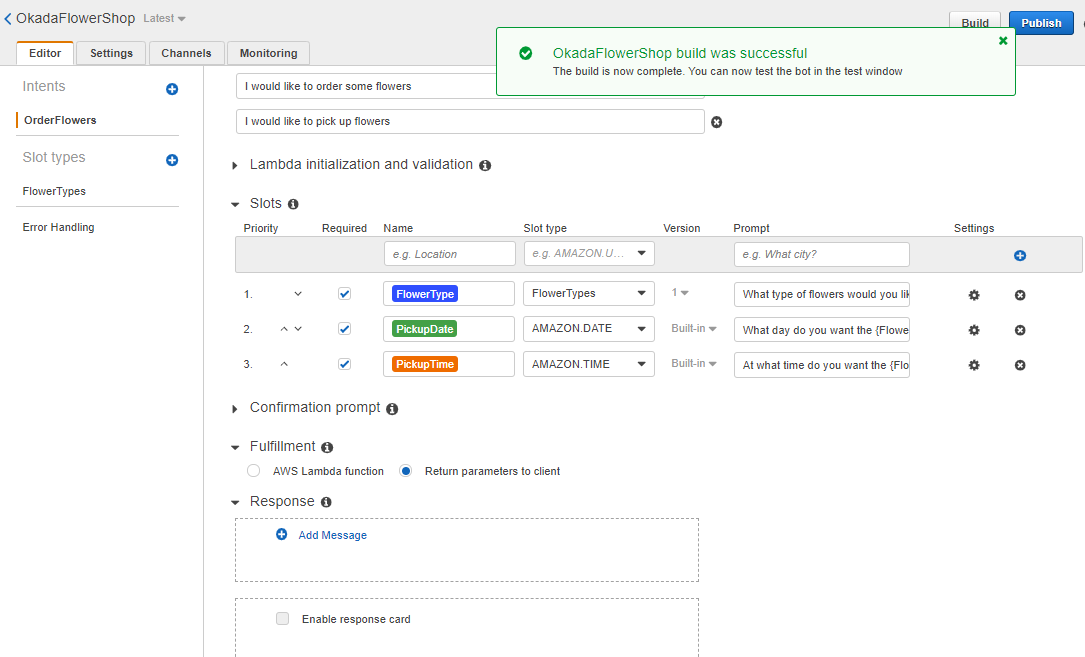Show info icon for Response

pos(326,503)
